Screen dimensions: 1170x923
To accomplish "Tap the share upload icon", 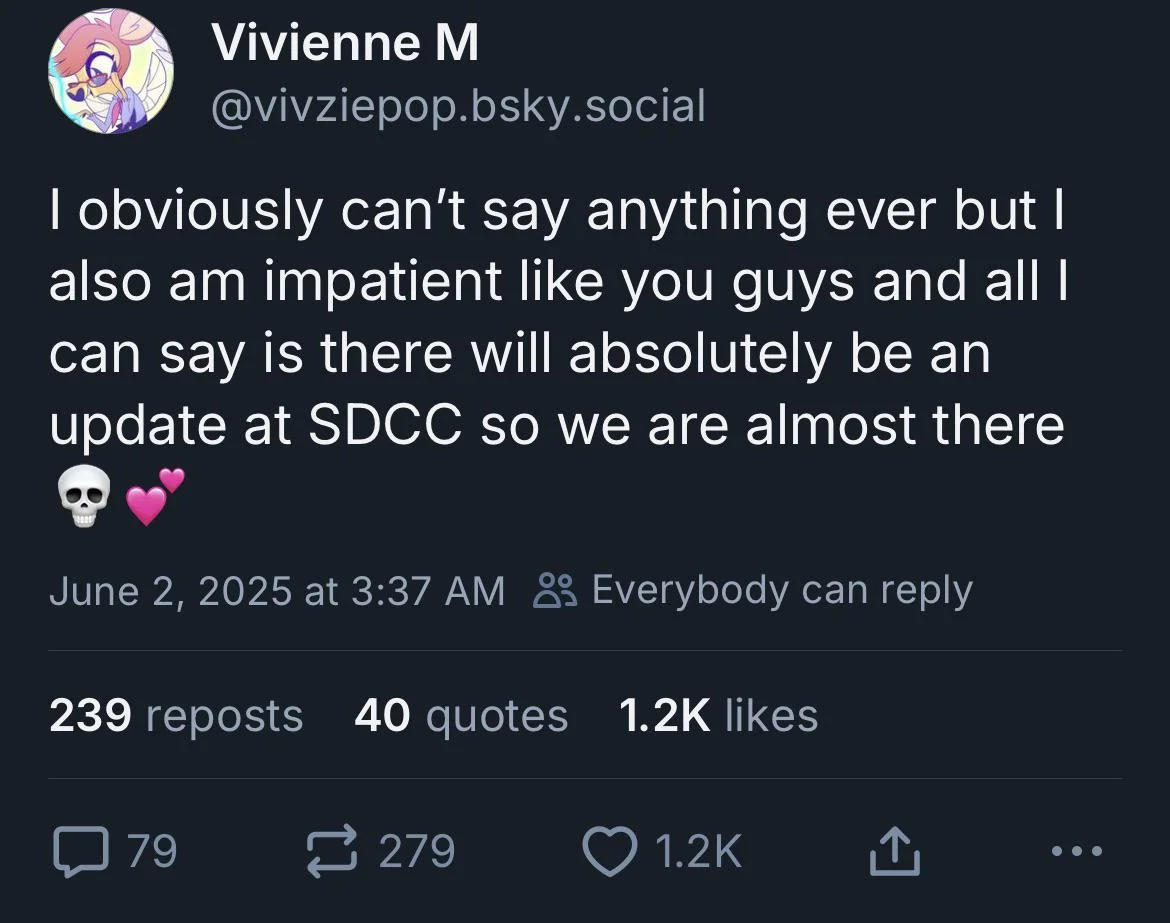I will coord(892,851).
